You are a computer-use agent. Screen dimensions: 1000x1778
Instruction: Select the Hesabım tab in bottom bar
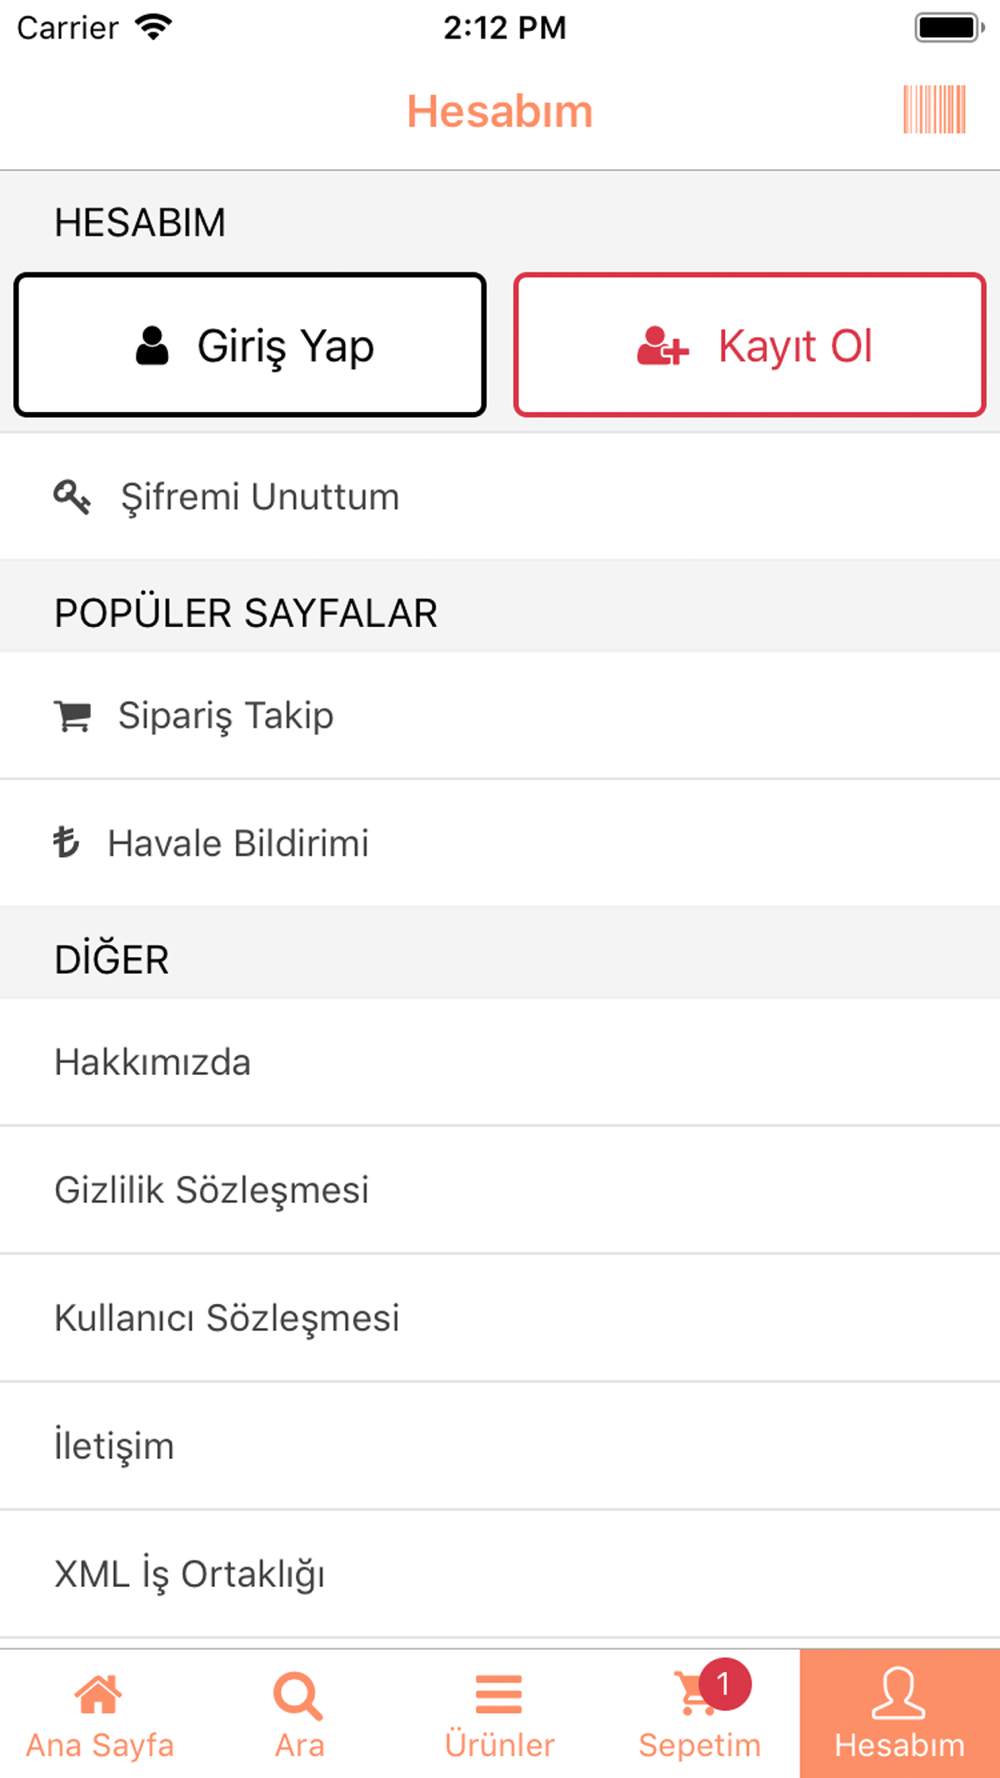point(900,1714)
